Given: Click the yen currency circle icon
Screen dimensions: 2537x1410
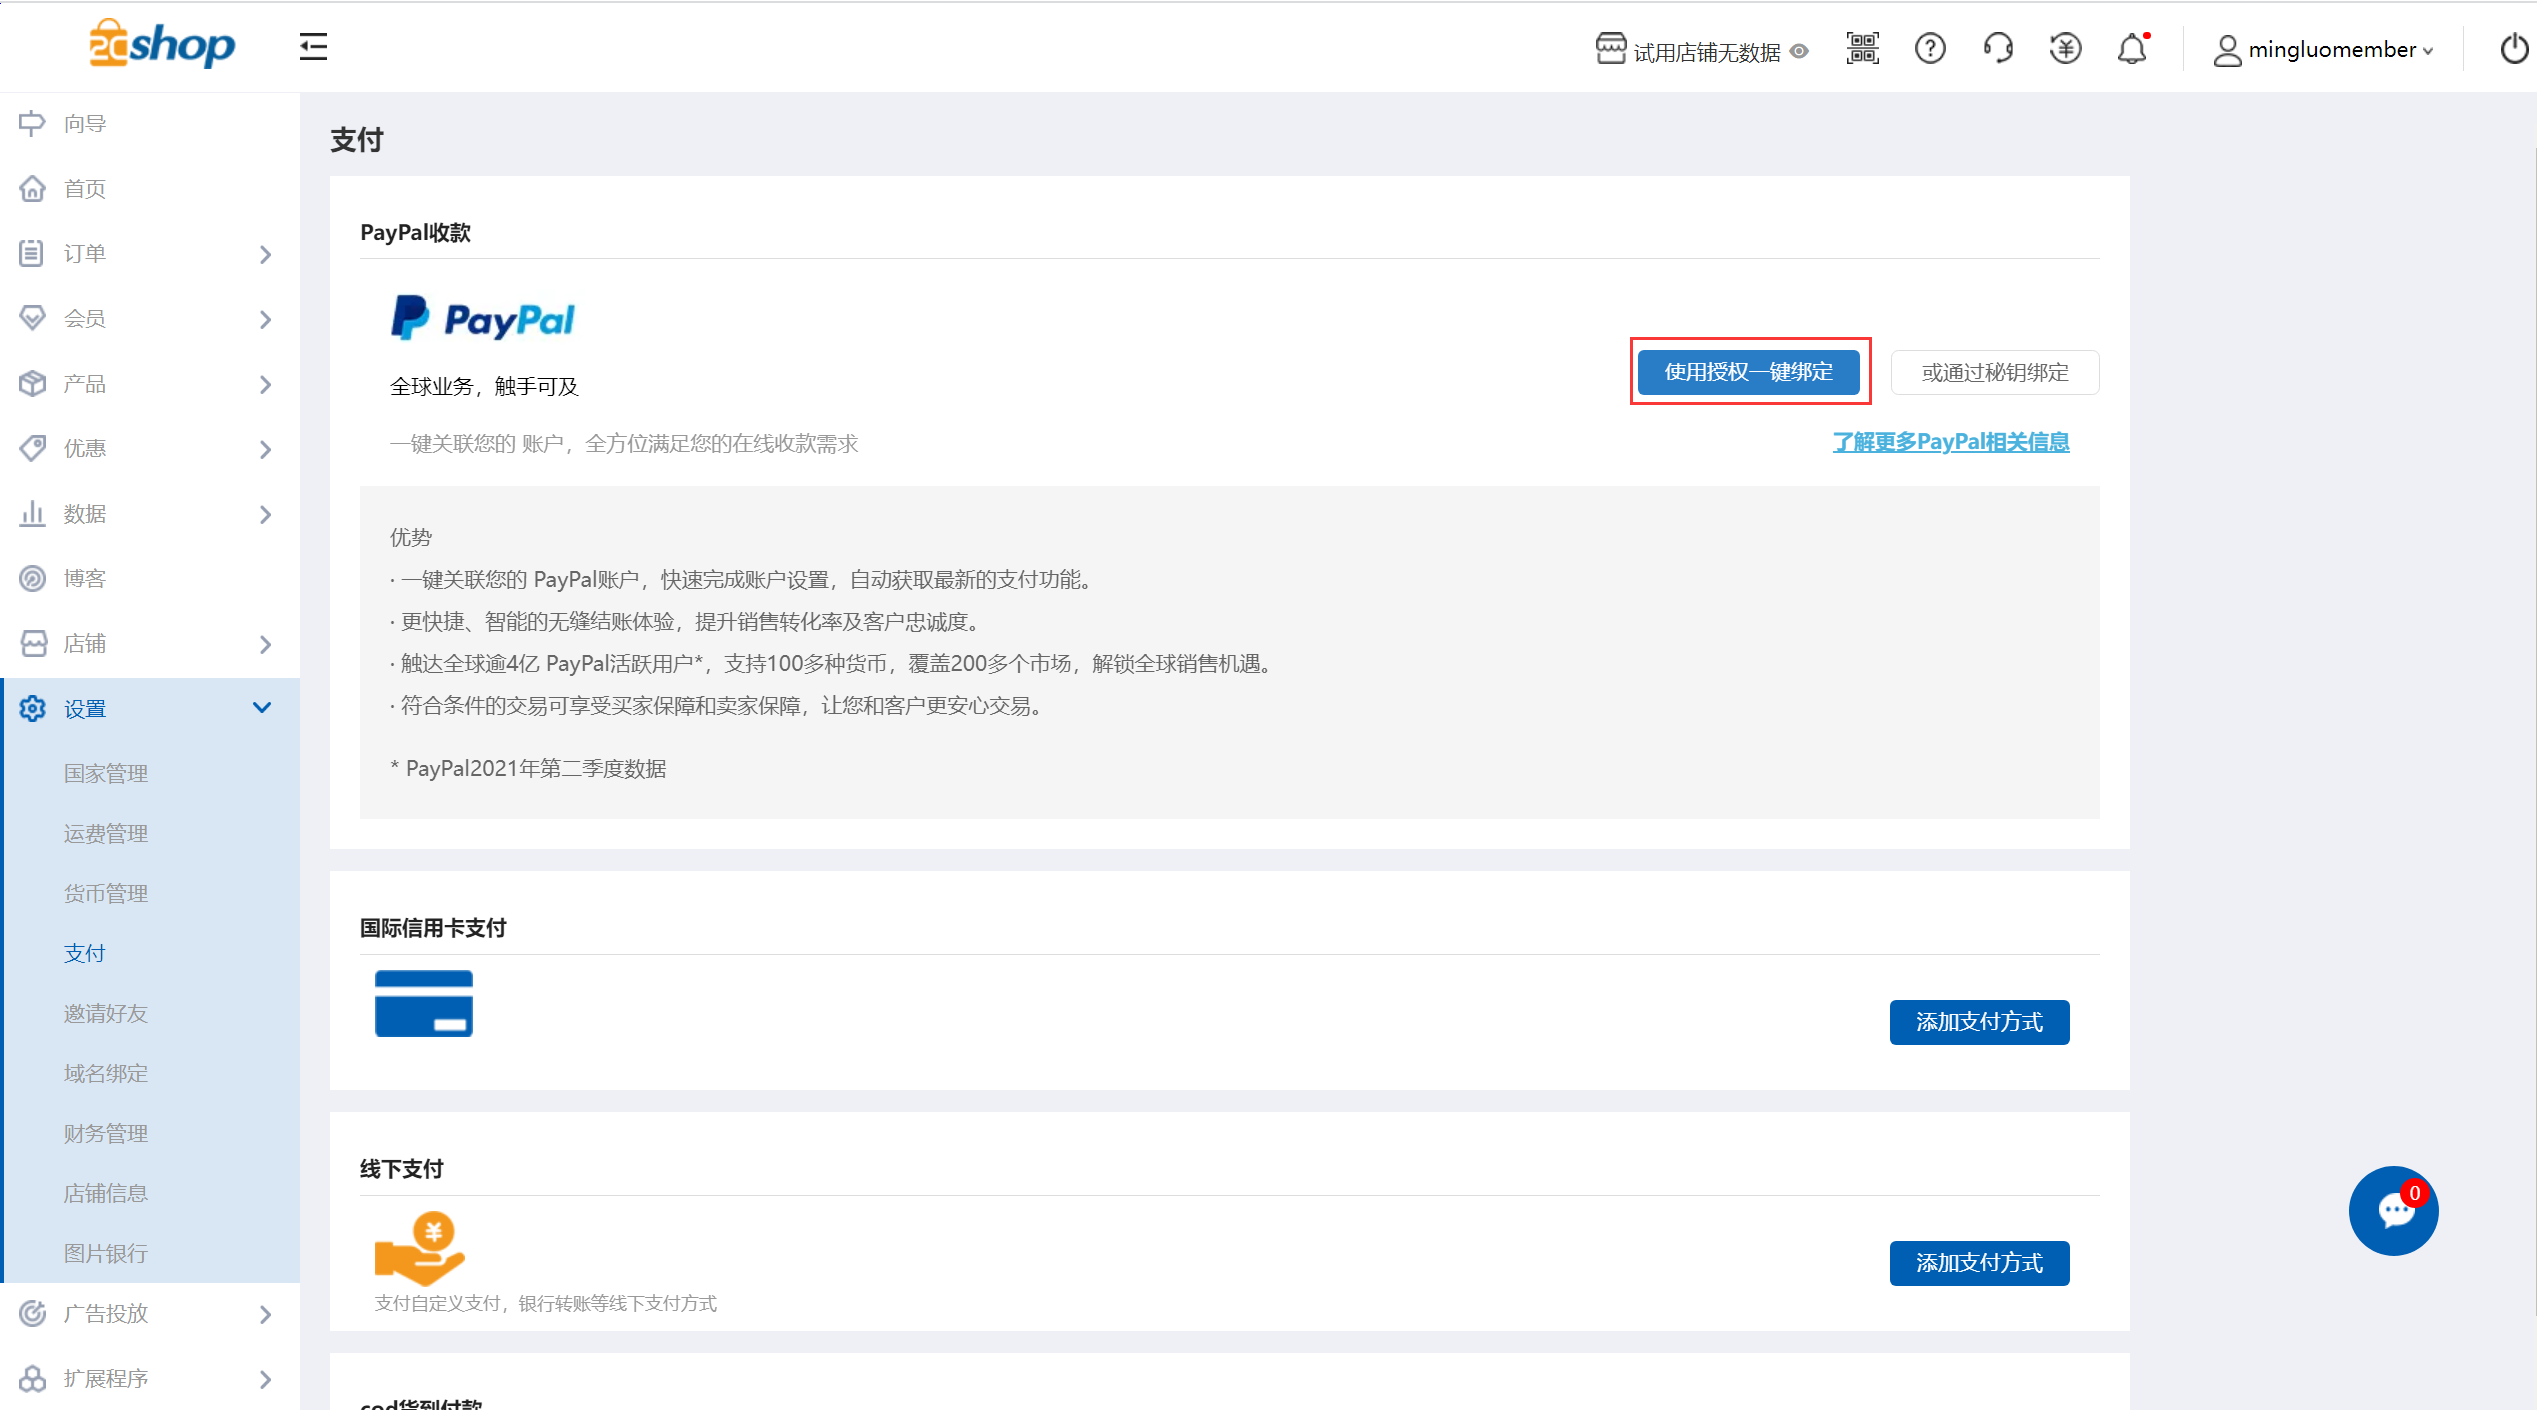Looking at the screenshot, I should [x=2065, y=48].
